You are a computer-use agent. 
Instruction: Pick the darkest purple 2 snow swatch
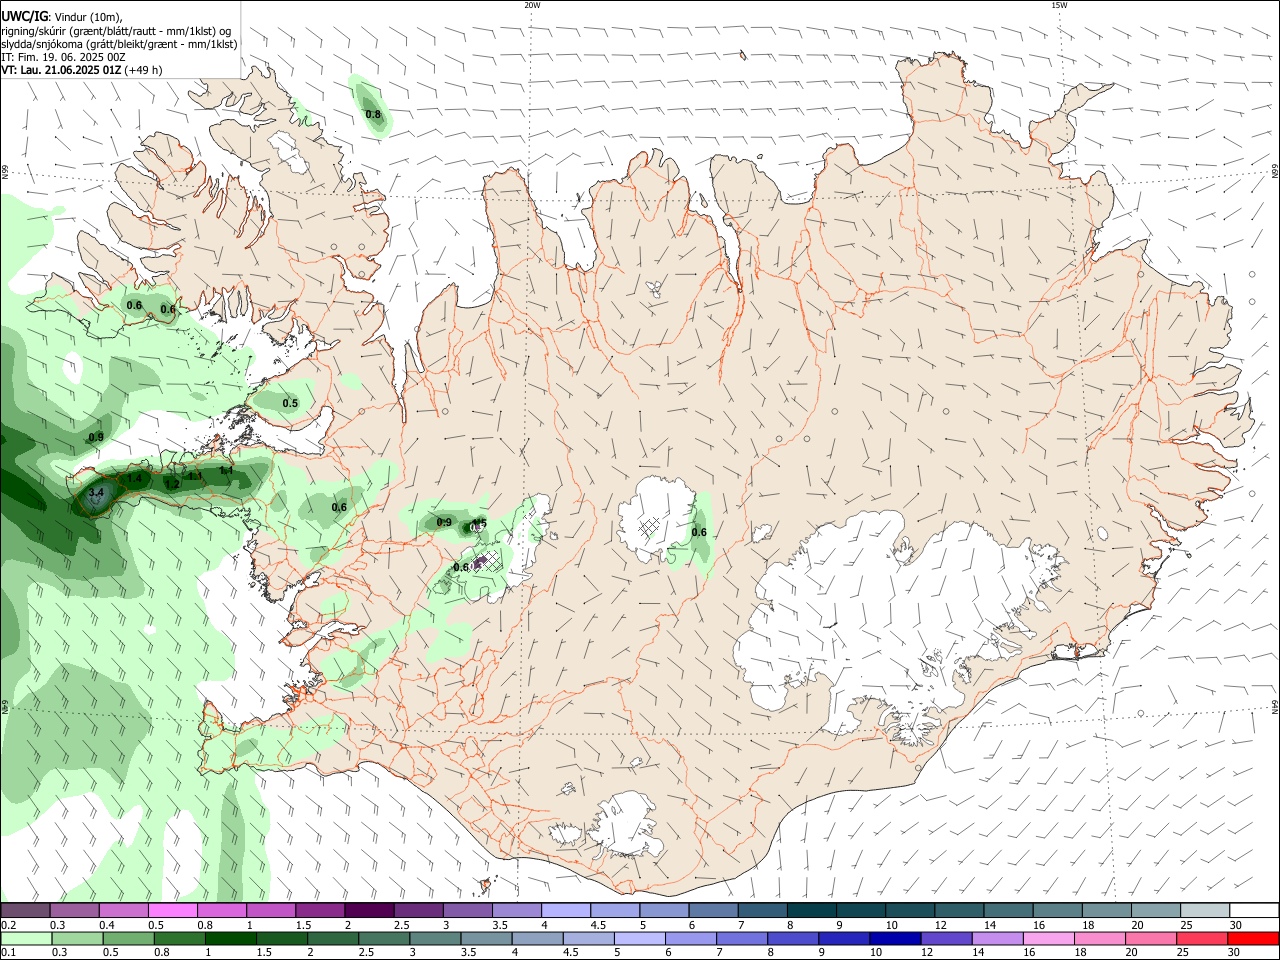point(368,911)
